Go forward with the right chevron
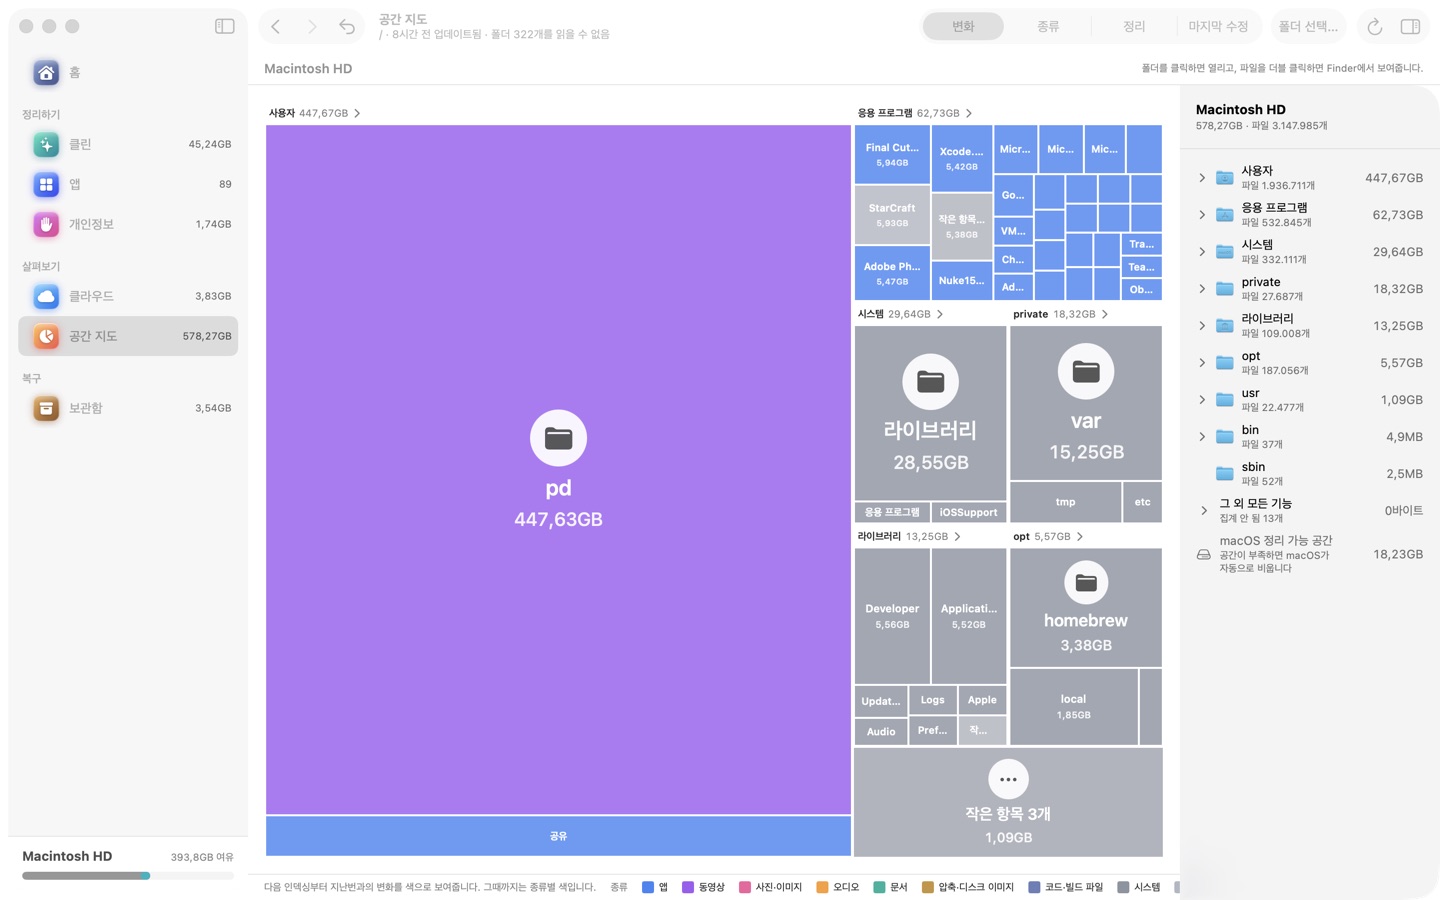This screenshot has height=900, width=1440. pos(312,26)
